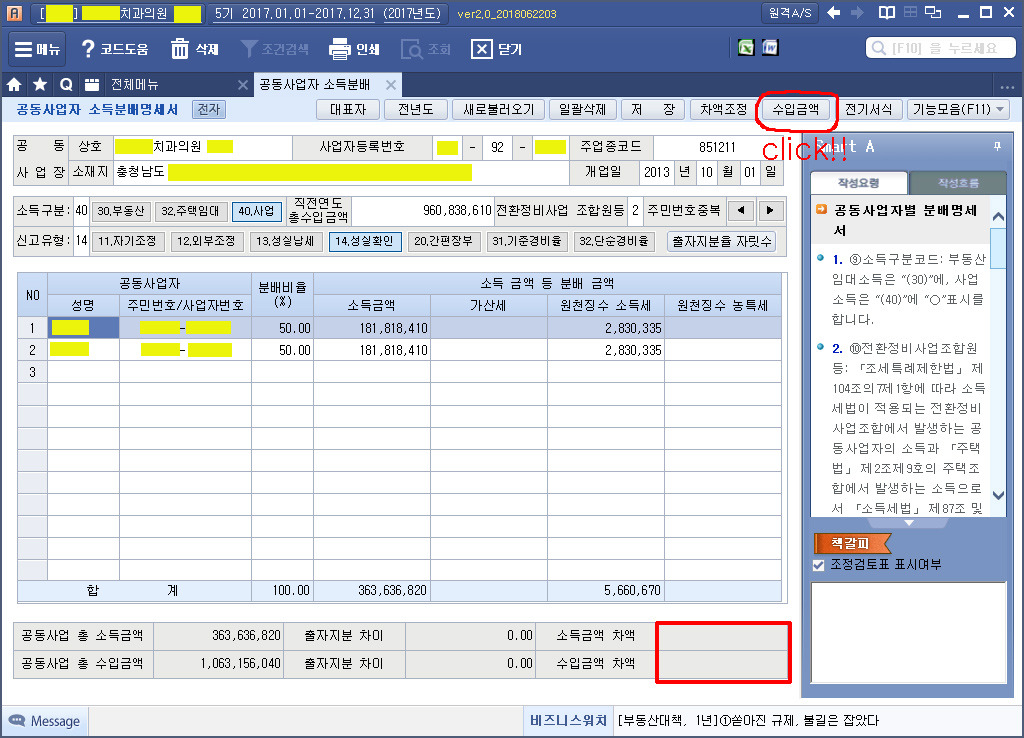Select filing type 31.기준경비율

(527, 242)
